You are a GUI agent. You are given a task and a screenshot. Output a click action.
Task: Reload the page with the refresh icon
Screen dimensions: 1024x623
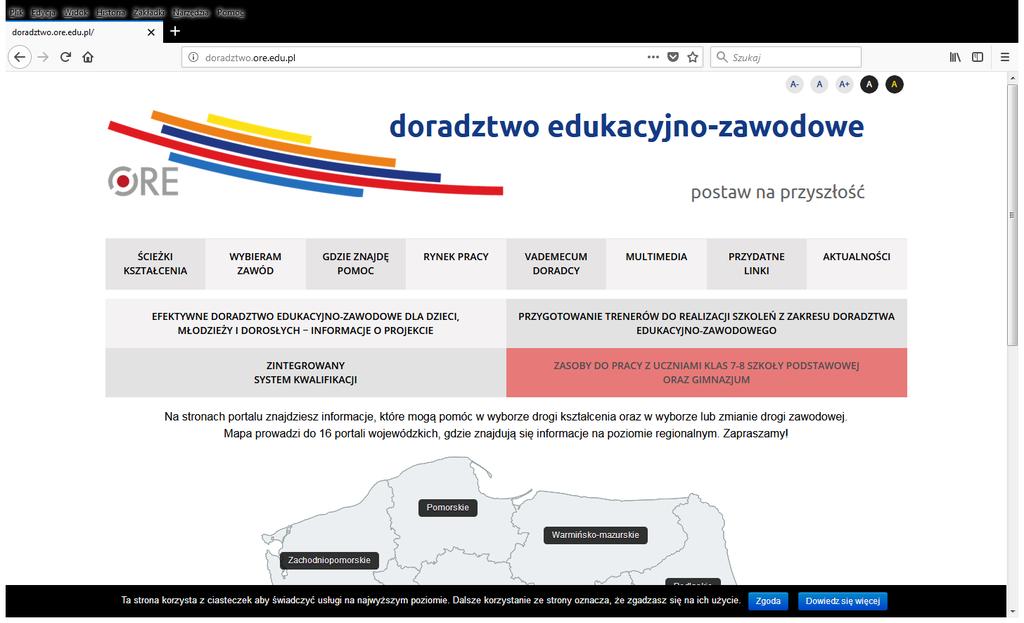[65, 57]
